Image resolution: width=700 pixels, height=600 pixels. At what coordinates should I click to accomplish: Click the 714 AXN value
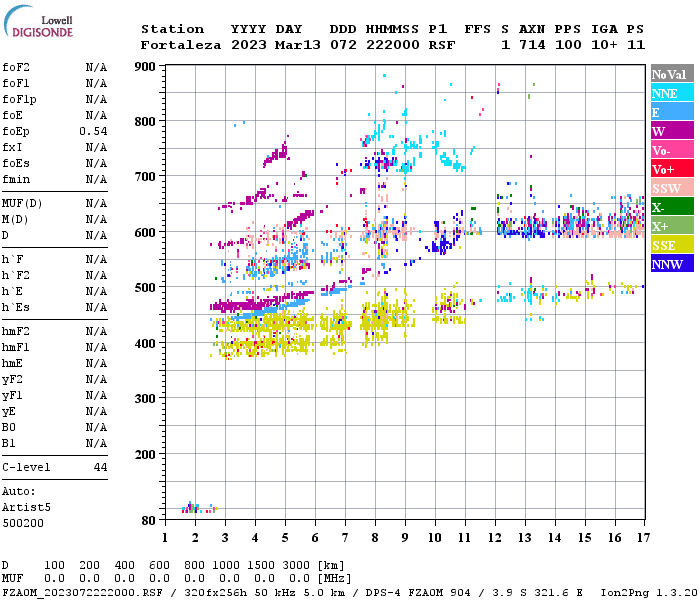[532, 45]
